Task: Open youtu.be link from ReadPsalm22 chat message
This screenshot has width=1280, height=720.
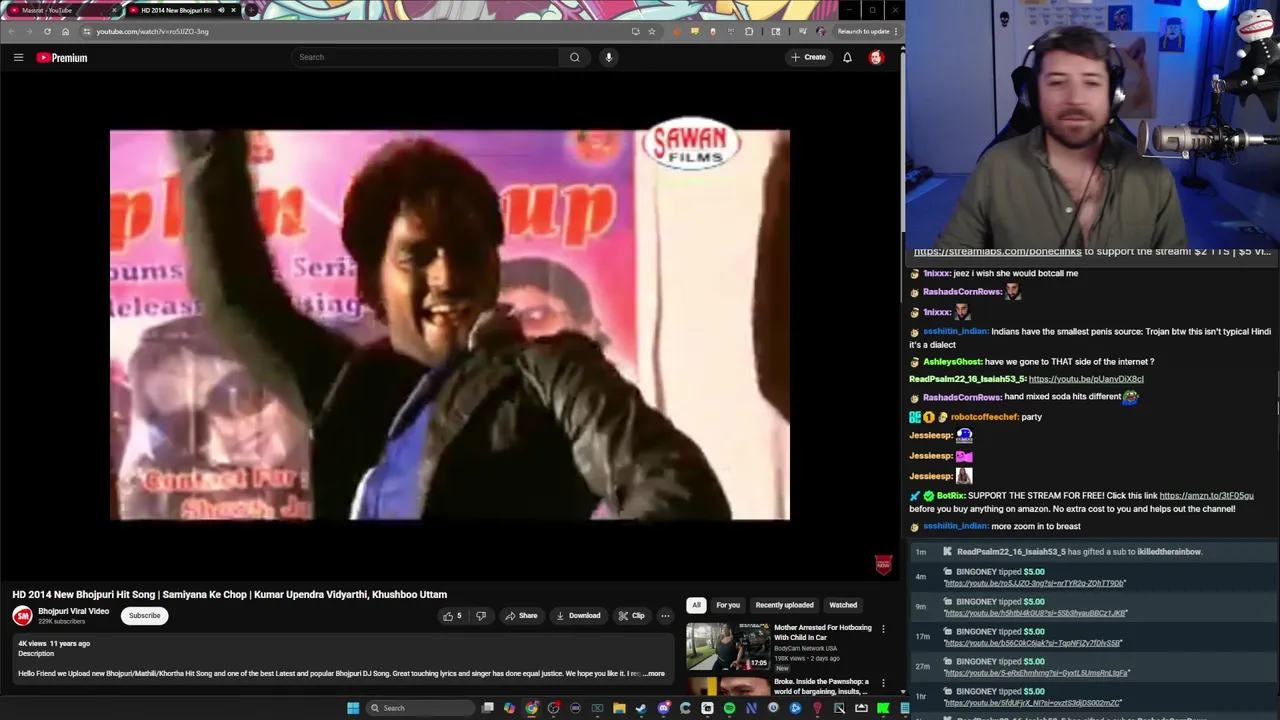Action: tap(1086, 379)
